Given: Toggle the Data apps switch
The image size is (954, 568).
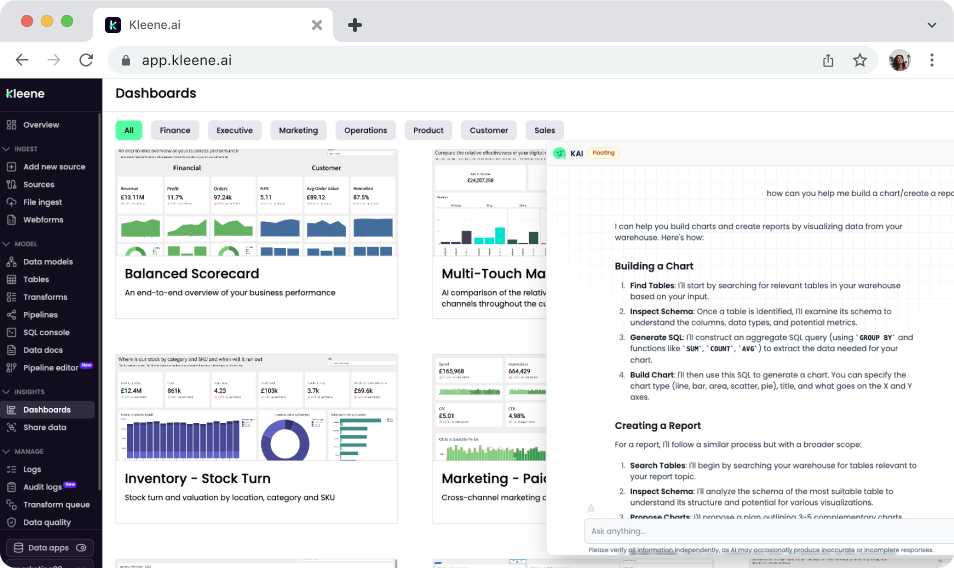Looking at the screenshot, I should point(81,547).
